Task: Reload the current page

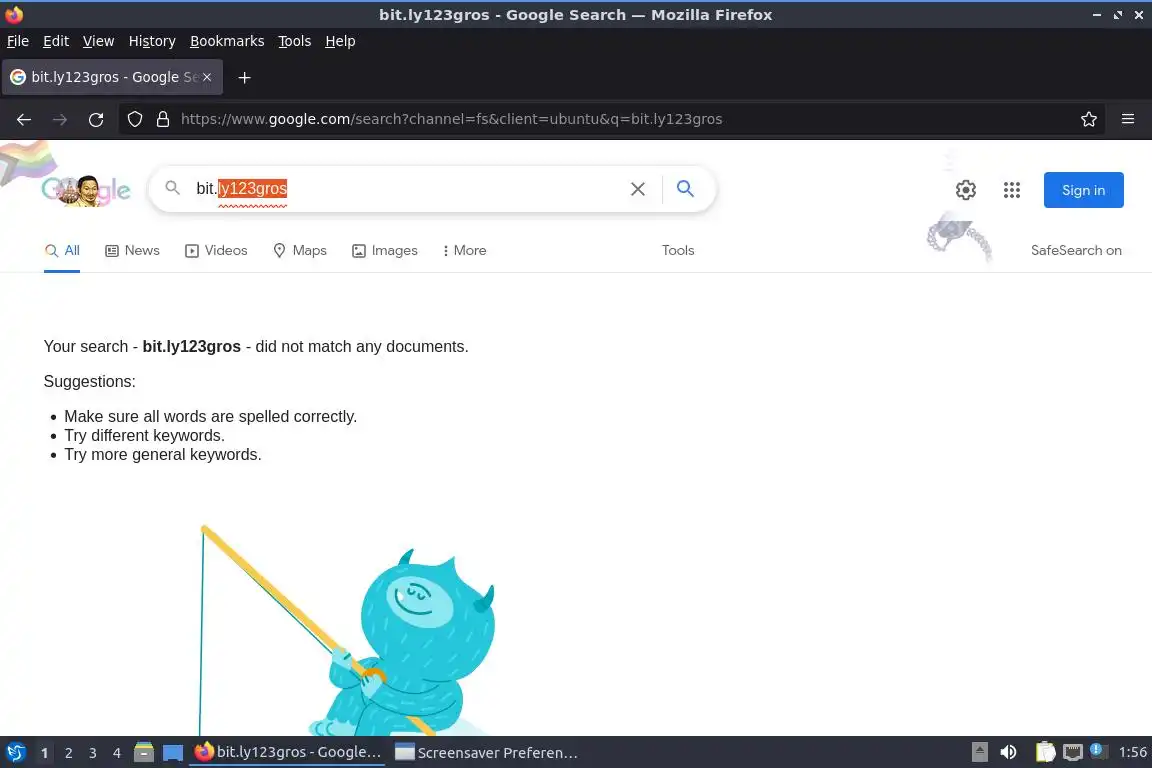Action: [96, 119]
